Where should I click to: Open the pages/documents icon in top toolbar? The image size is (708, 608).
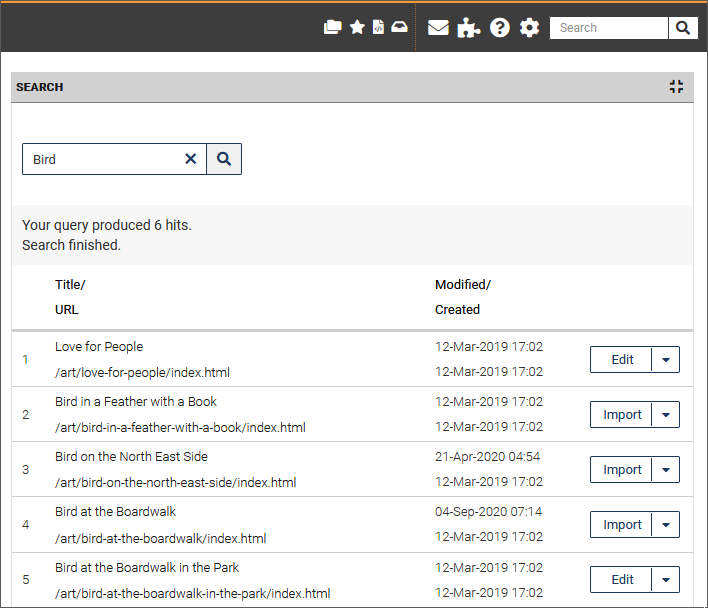[x=333, y=28]
